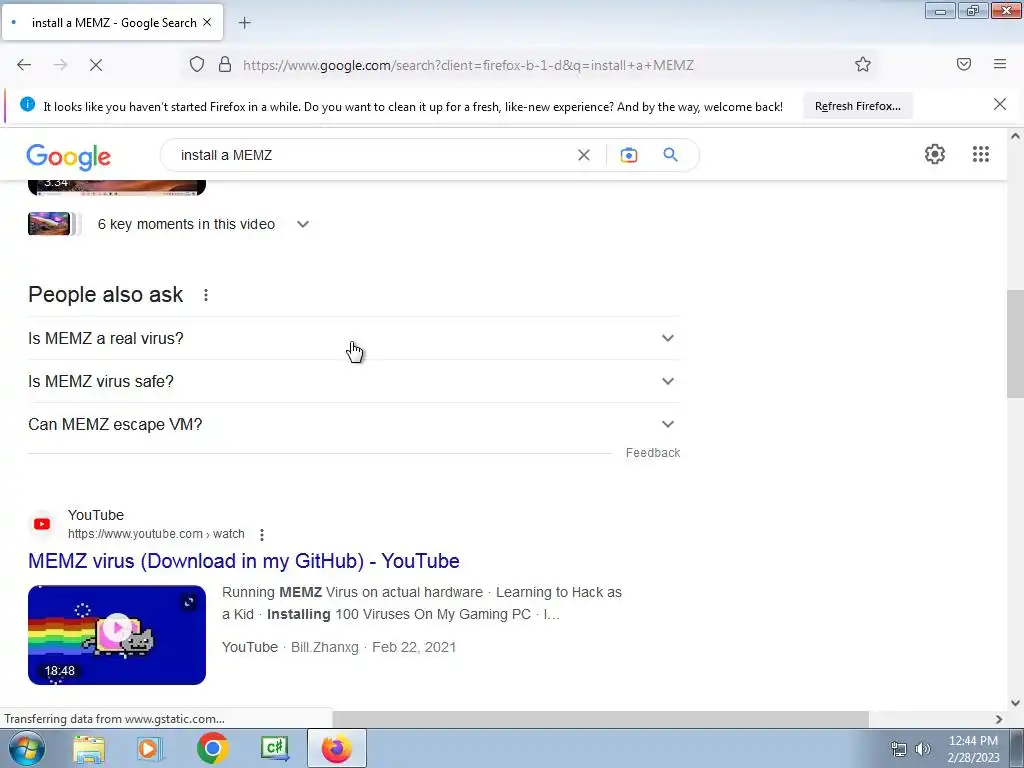Image resolution: width=1024 pixels, height=768 pixels.
Task: Click the scroll-down arrow of the page
Action: click(x=1015, y=703)
